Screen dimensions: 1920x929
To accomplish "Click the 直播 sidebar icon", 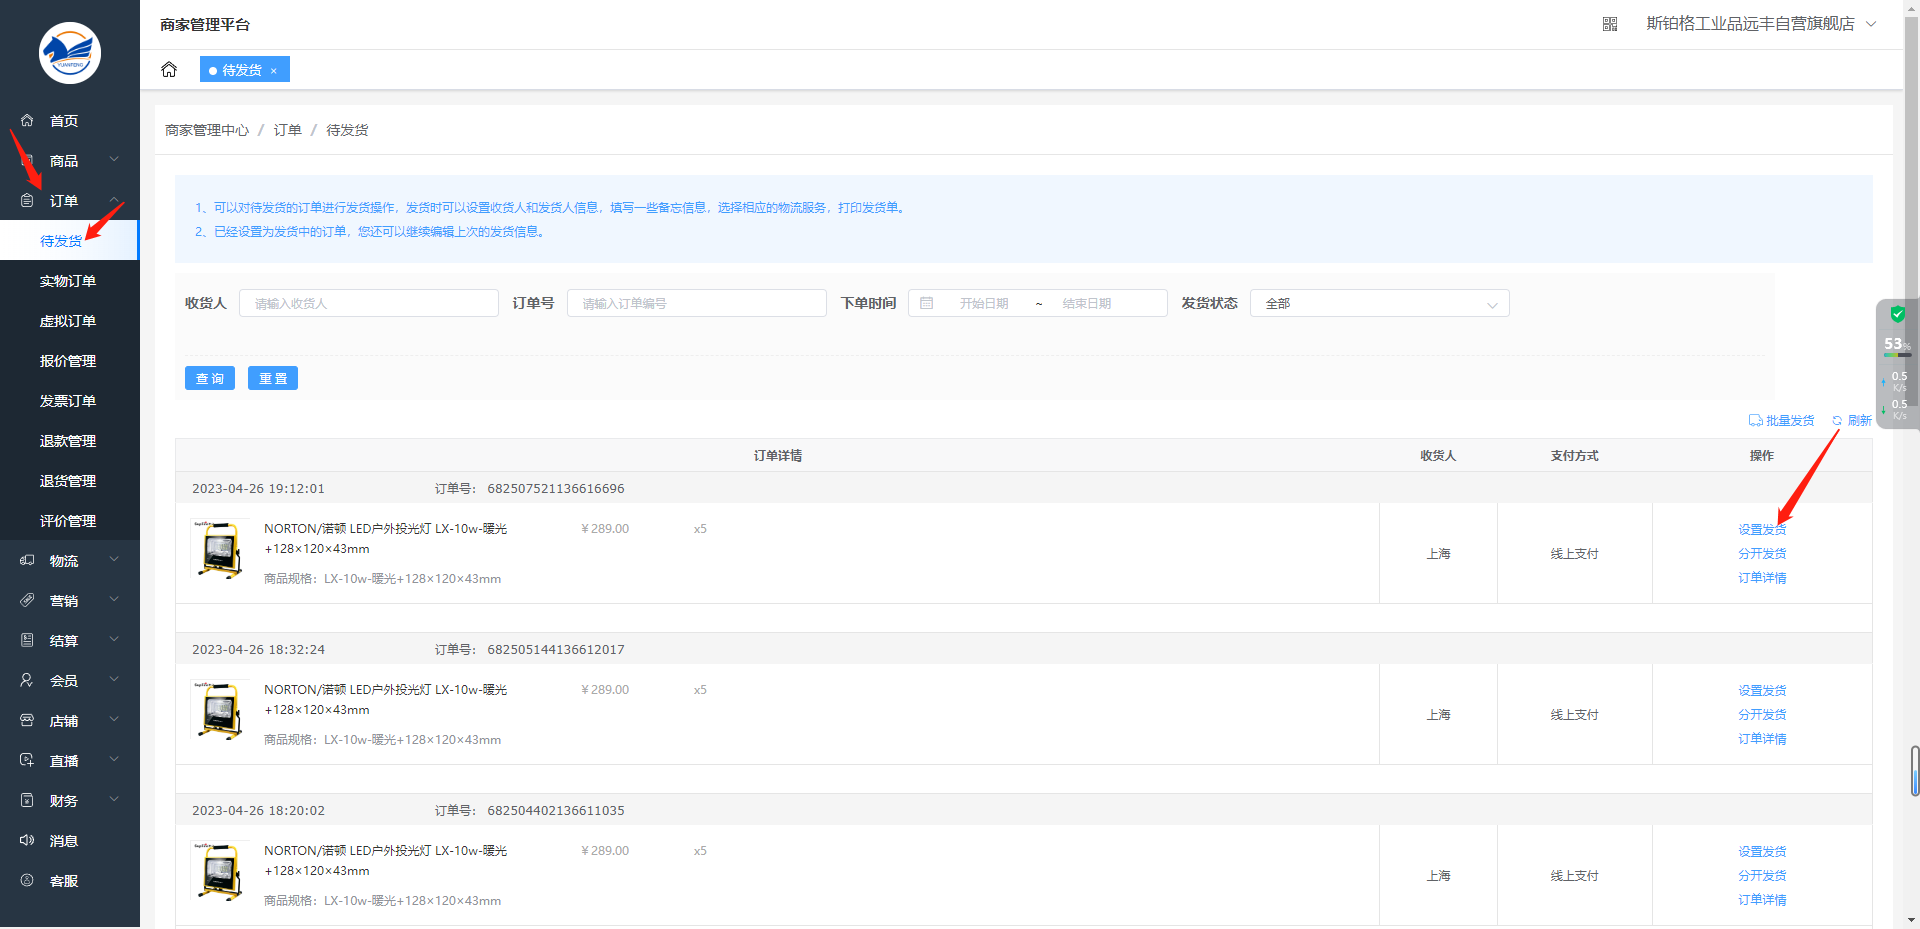I will [x=27, y=760].
